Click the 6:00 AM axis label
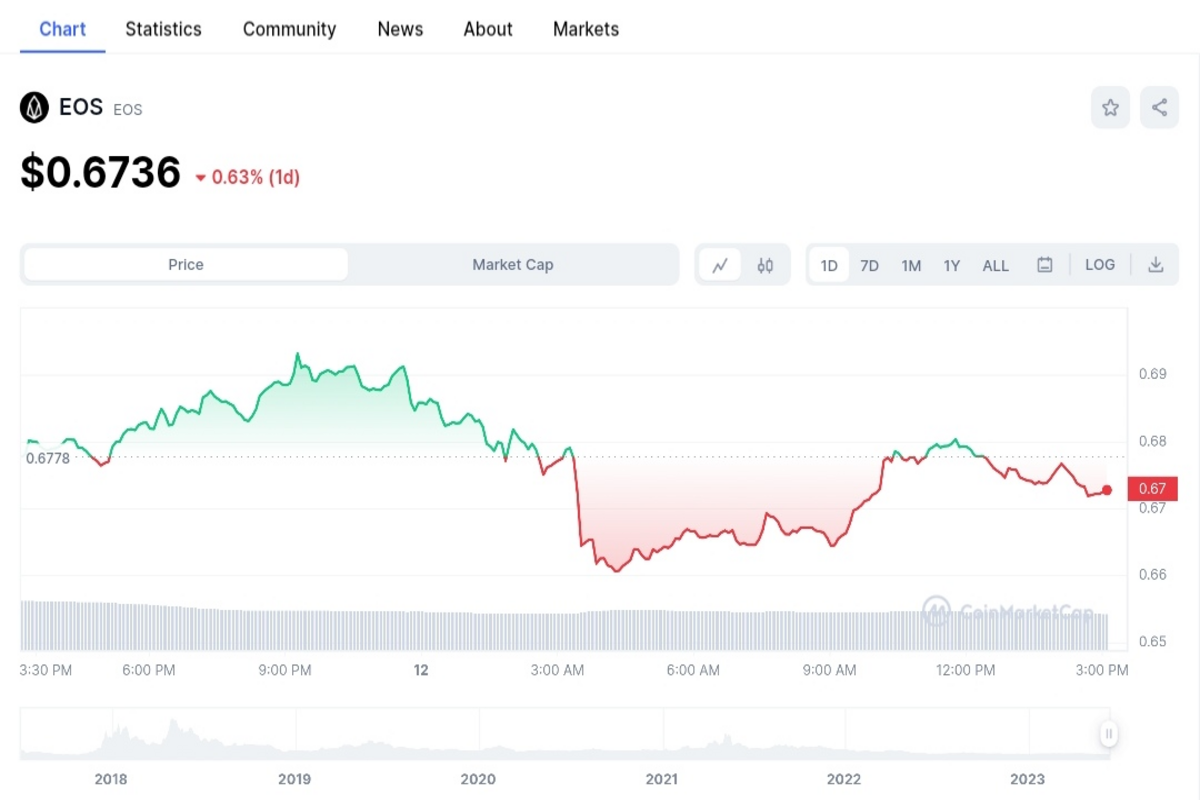This screenshot has width=1200, height=800. tap(694, 670)
